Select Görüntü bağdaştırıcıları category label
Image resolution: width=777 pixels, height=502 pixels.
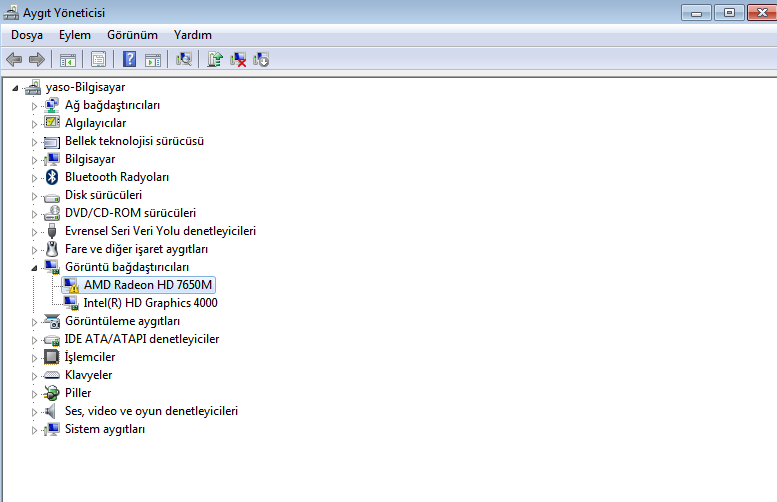pyautogui.click(x=127, y=267)
